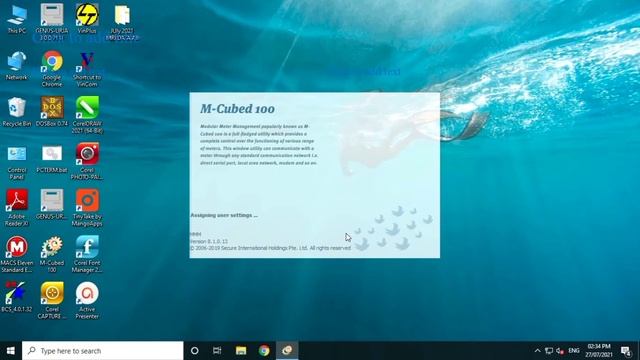Open Cortana from the taskbar
640x360 pixels.
coord(195,351)
